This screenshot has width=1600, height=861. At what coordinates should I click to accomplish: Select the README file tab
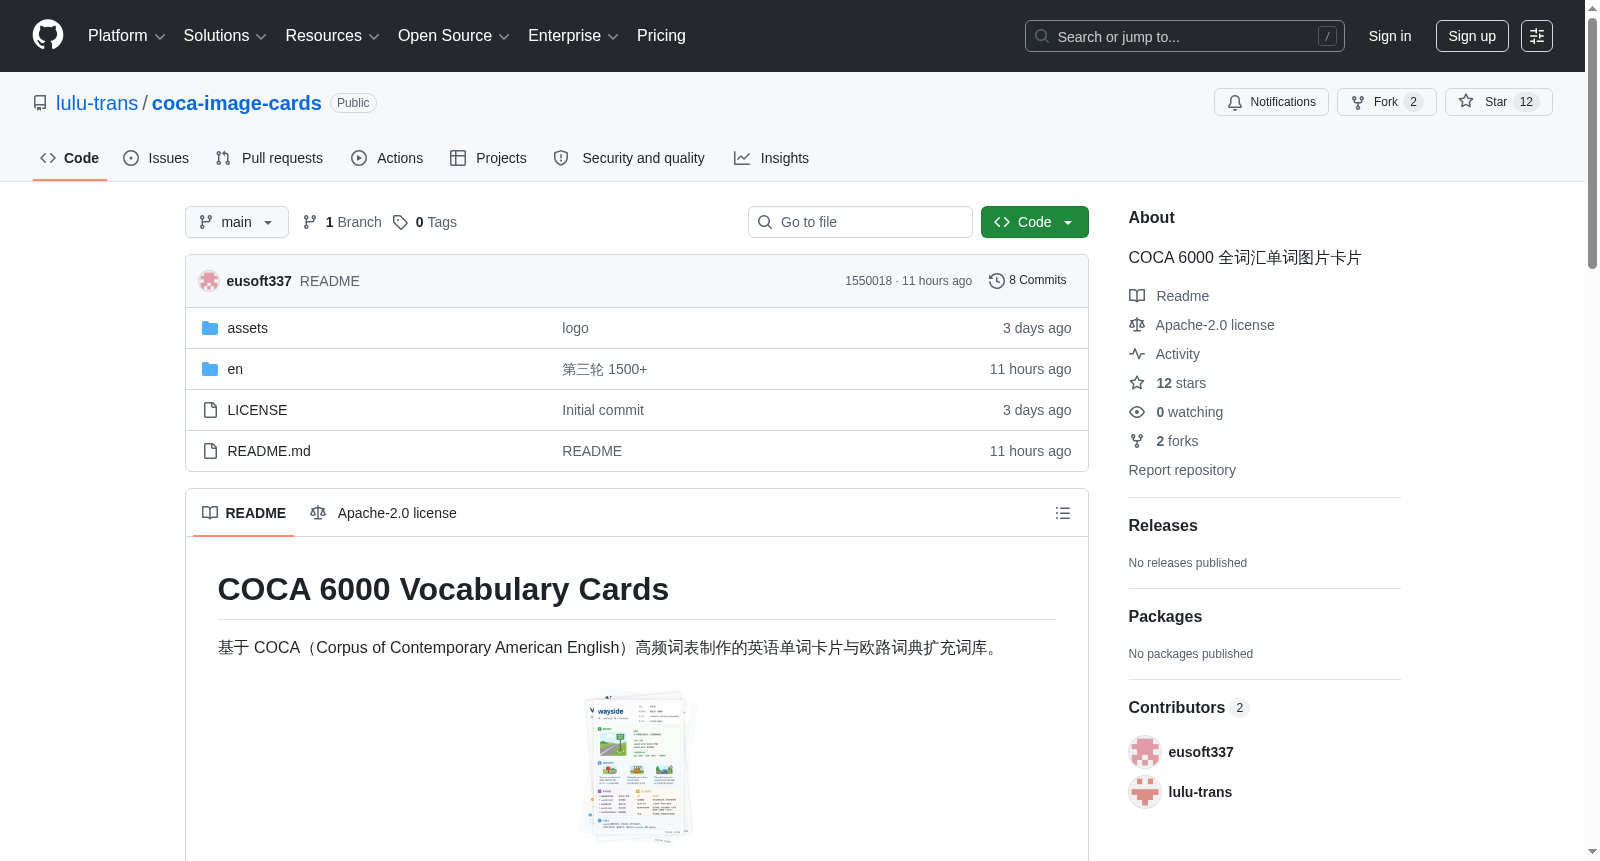coord(244,513)
